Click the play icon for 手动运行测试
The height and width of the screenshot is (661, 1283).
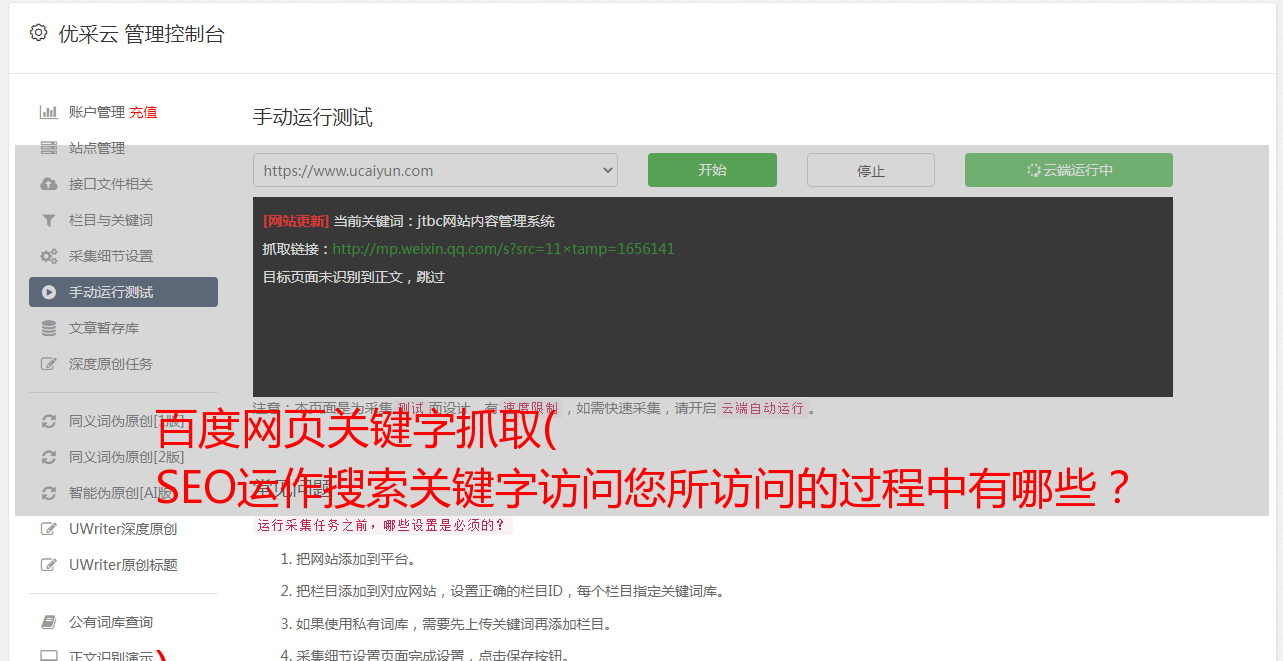48,292
